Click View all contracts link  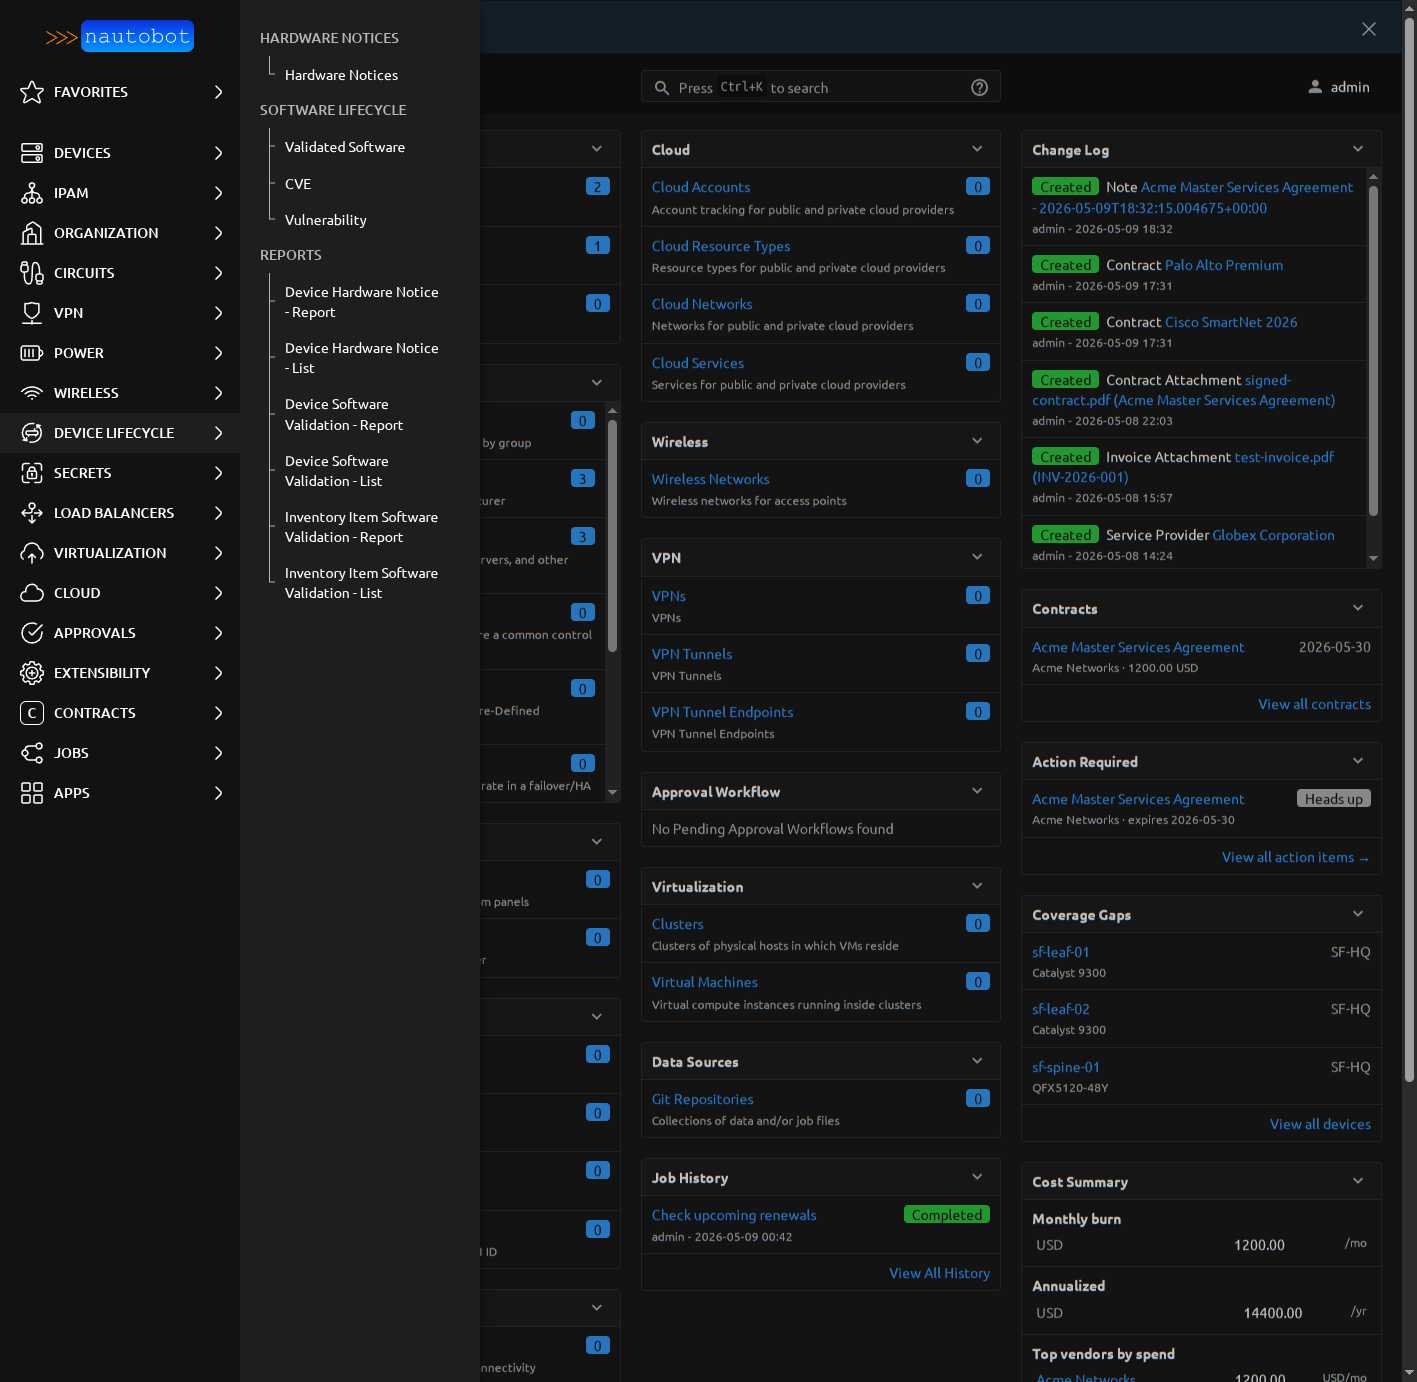click(1315, 704)
